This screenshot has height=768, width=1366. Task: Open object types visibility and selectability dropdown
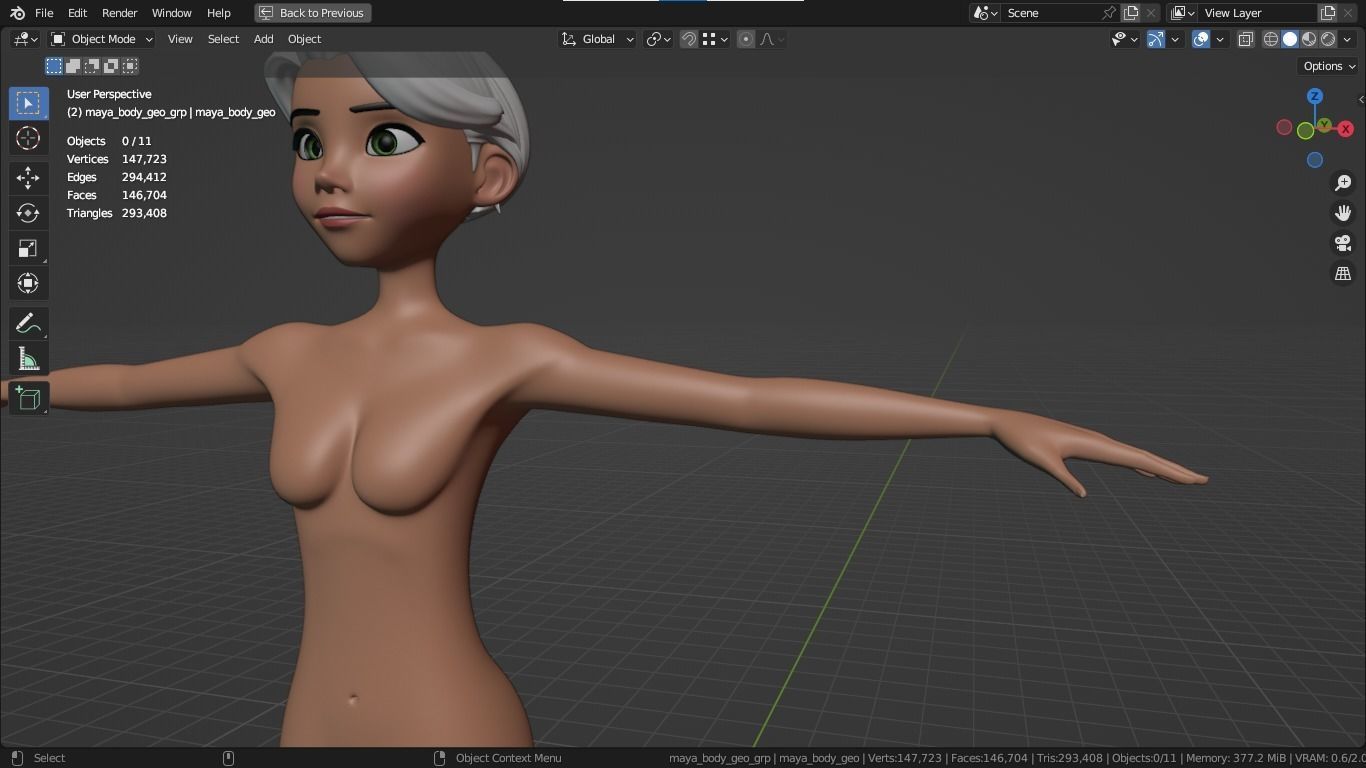tap(1124, 39)
